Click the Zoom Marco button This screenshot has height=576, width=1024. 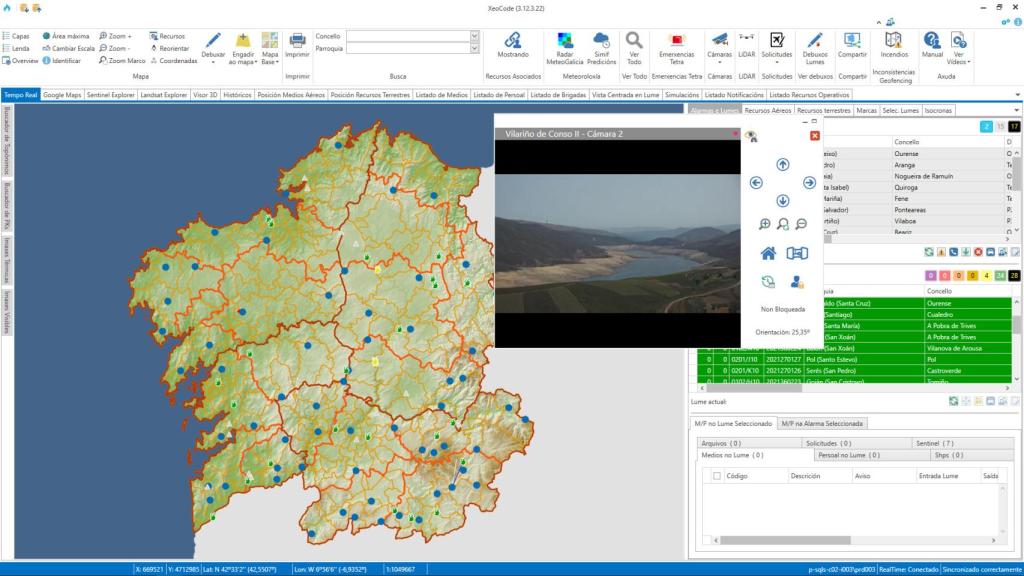click(x=122, y=60)
